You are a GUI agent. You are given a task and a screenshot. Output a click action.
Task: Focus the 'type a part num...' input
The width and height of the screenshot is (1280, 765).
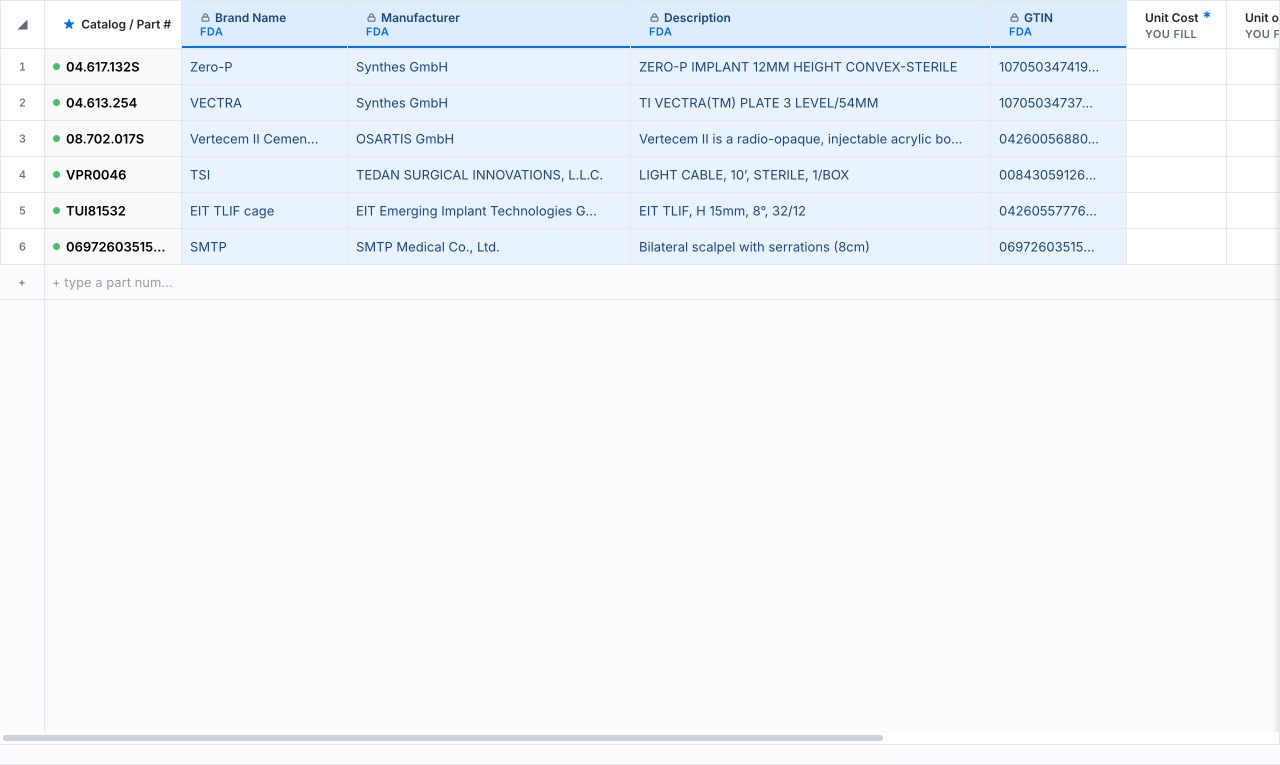(x=112, y=283)
